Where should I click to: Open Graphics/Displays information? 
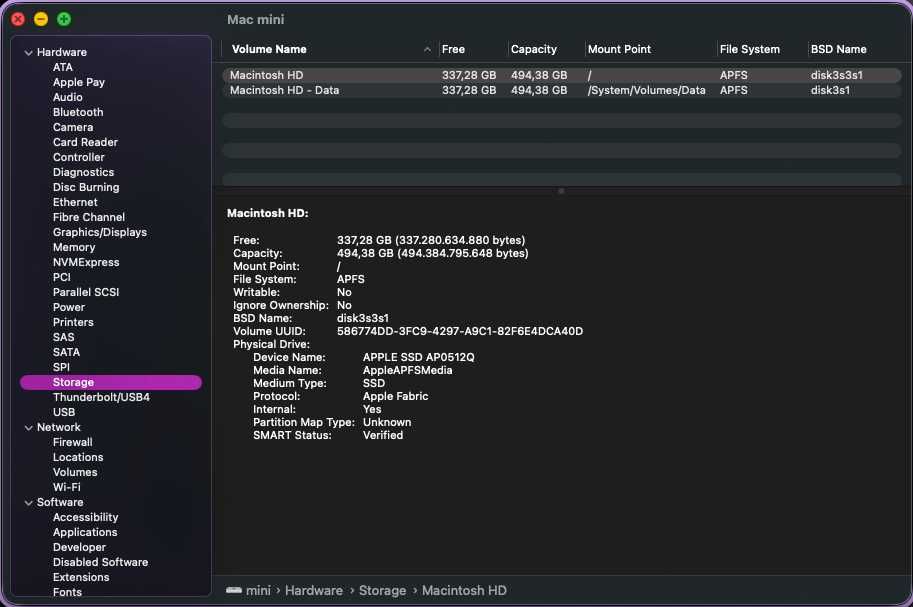tap(100, 232)
